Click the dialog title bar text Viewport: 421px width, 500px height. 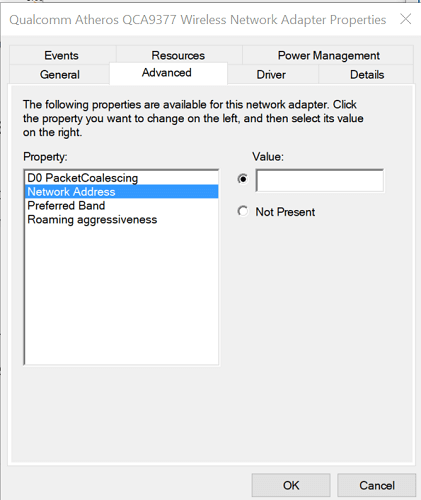tap(198, 20)
